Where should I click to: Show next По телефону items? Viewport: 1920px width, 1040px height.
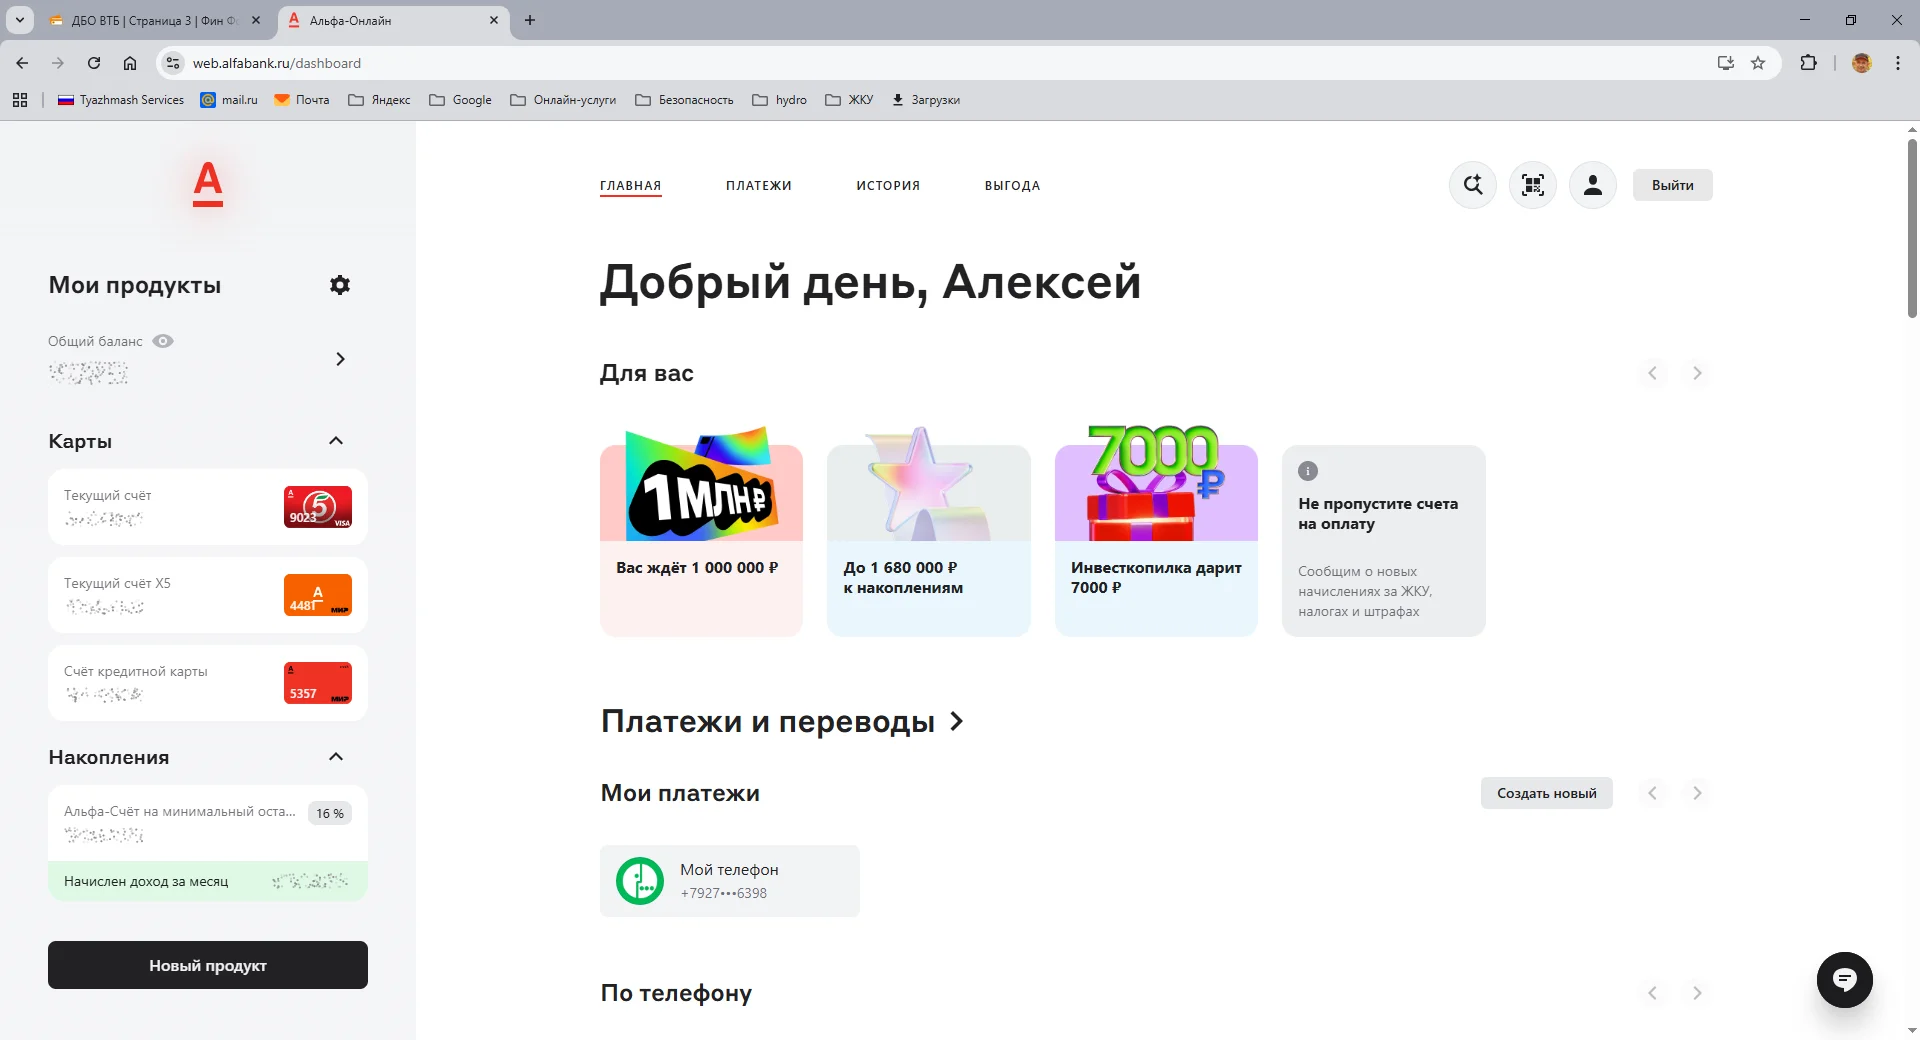coord(1697,993)
